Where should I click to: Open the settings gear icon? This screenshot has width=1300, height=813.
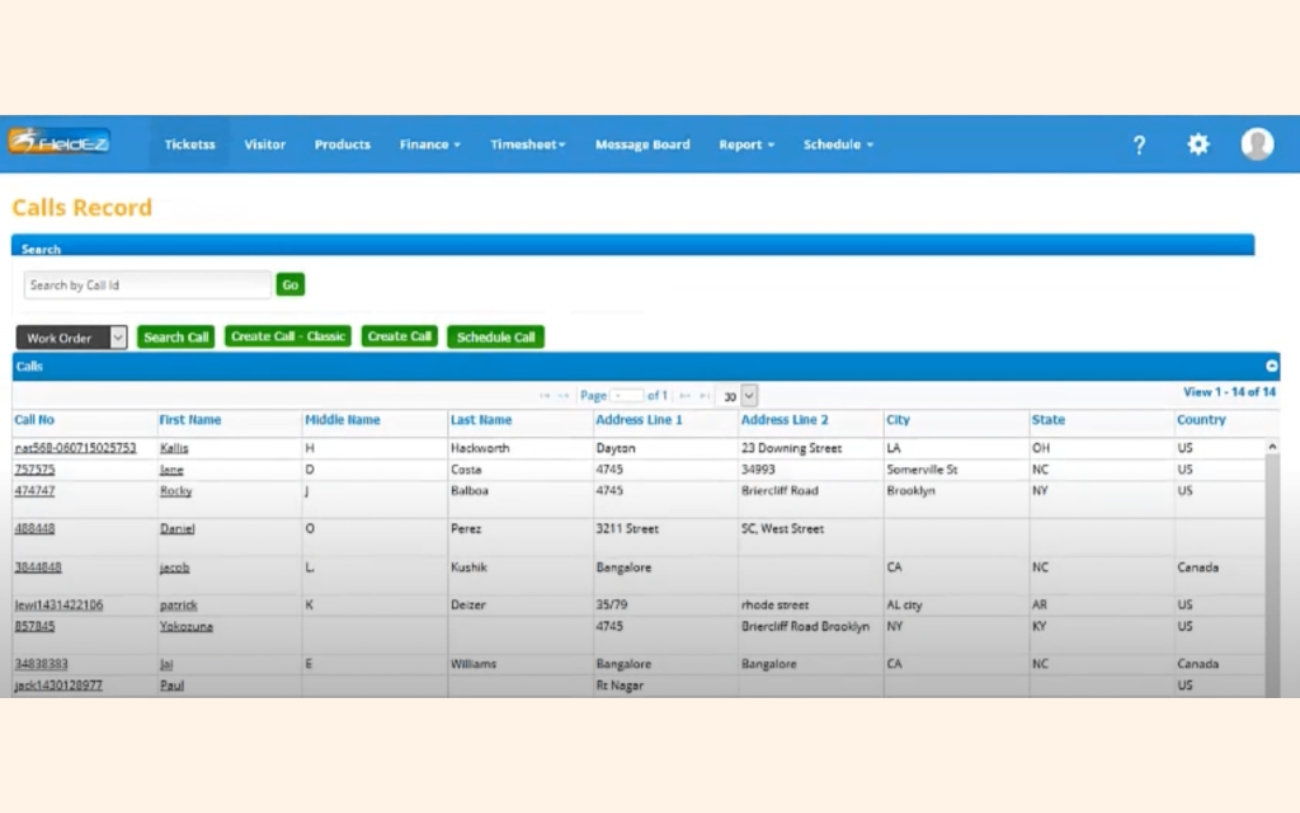[x=1198, y=144]
